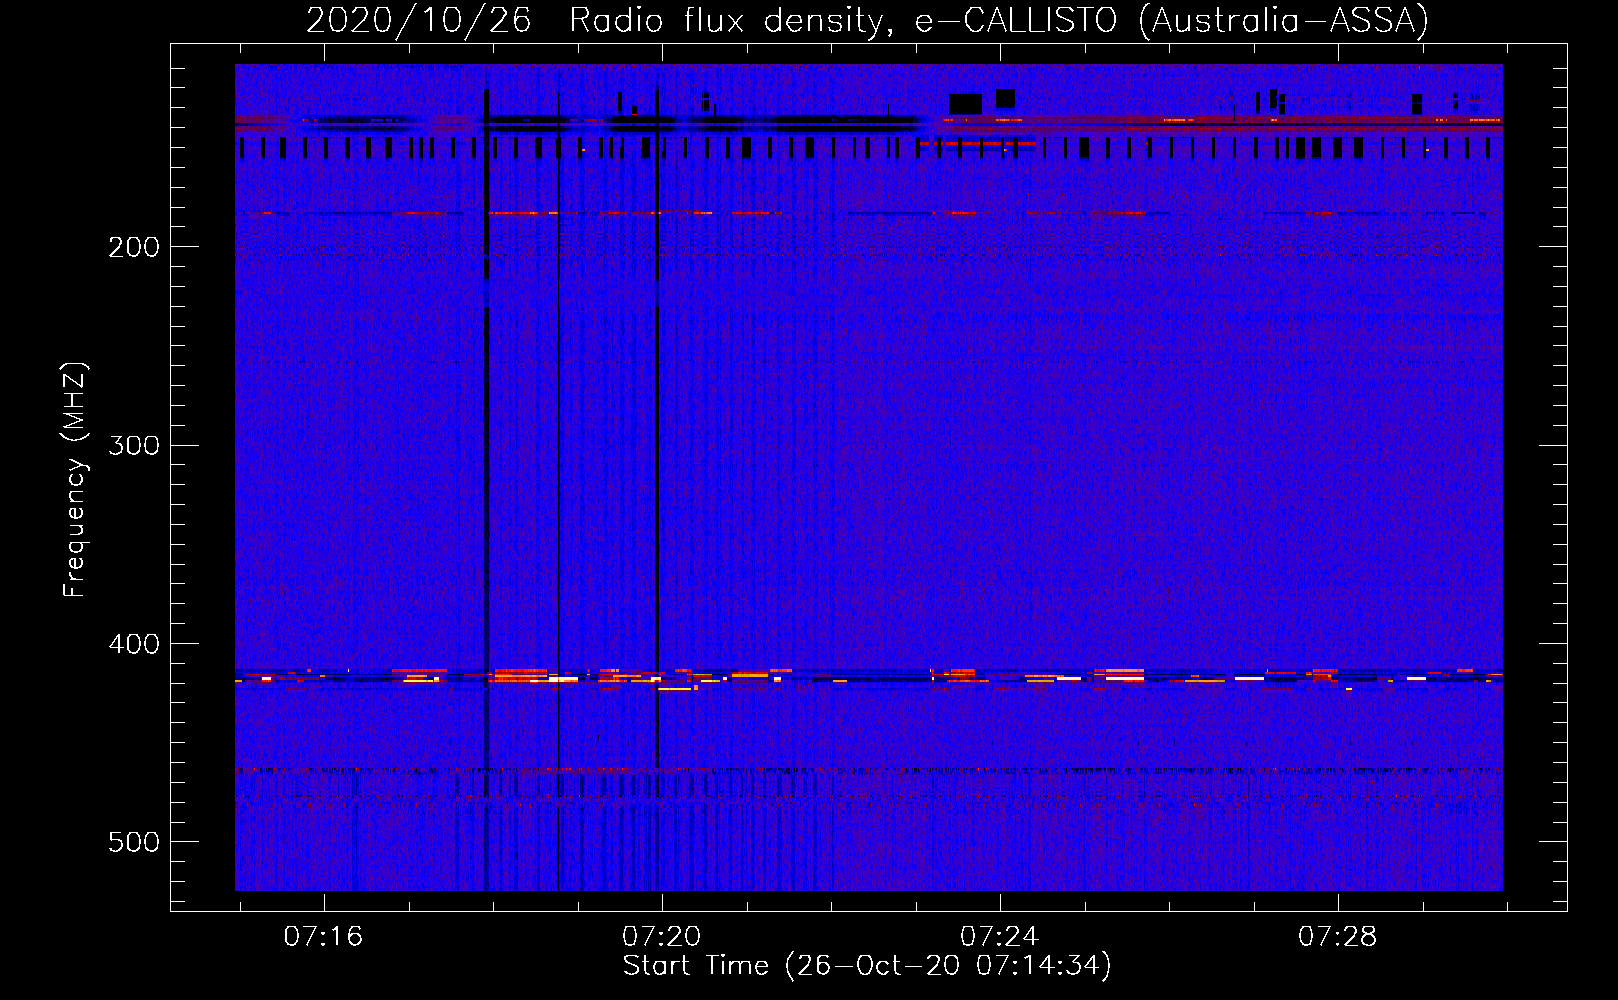Click the 300 frequency tick label

pos(134,445)
